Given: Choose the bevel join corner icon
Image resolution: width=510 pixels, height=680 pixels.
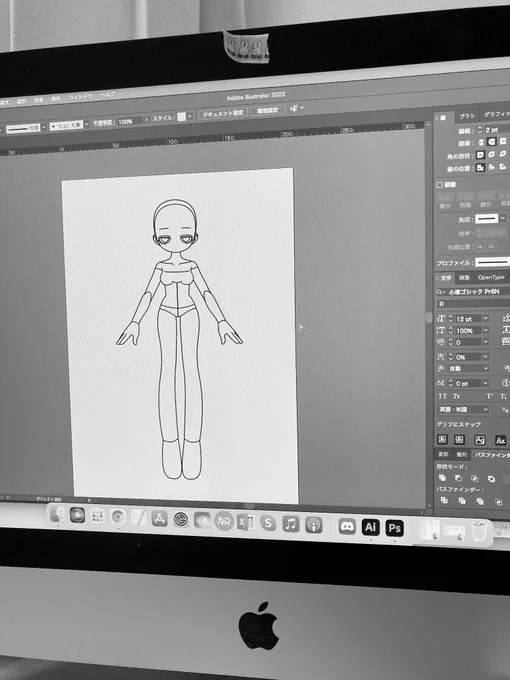Looking at the screenshot, I should (x=503, y=154).
